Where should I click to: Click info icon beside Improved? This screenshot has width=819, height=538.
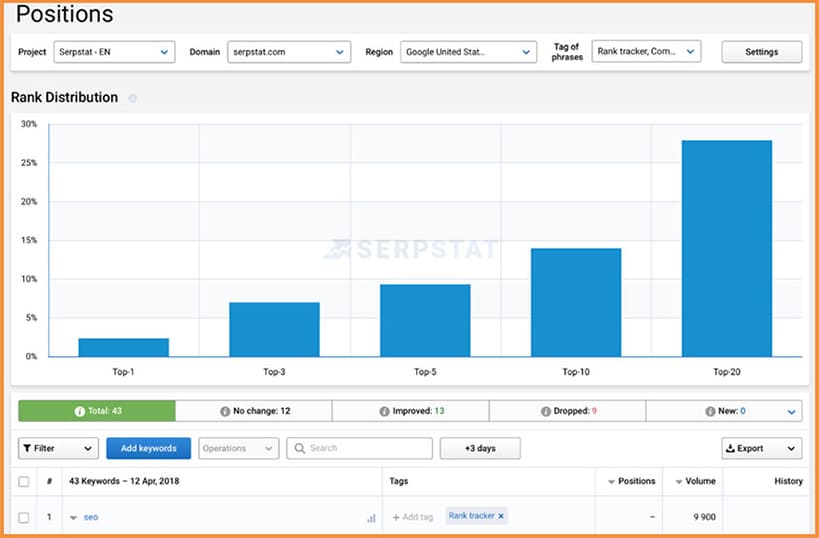(384, 412)
